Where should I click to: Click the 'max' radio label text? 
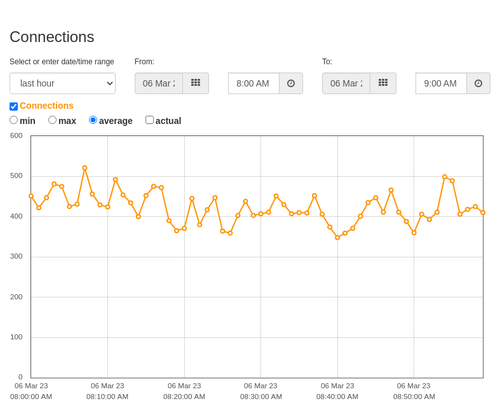67,121
